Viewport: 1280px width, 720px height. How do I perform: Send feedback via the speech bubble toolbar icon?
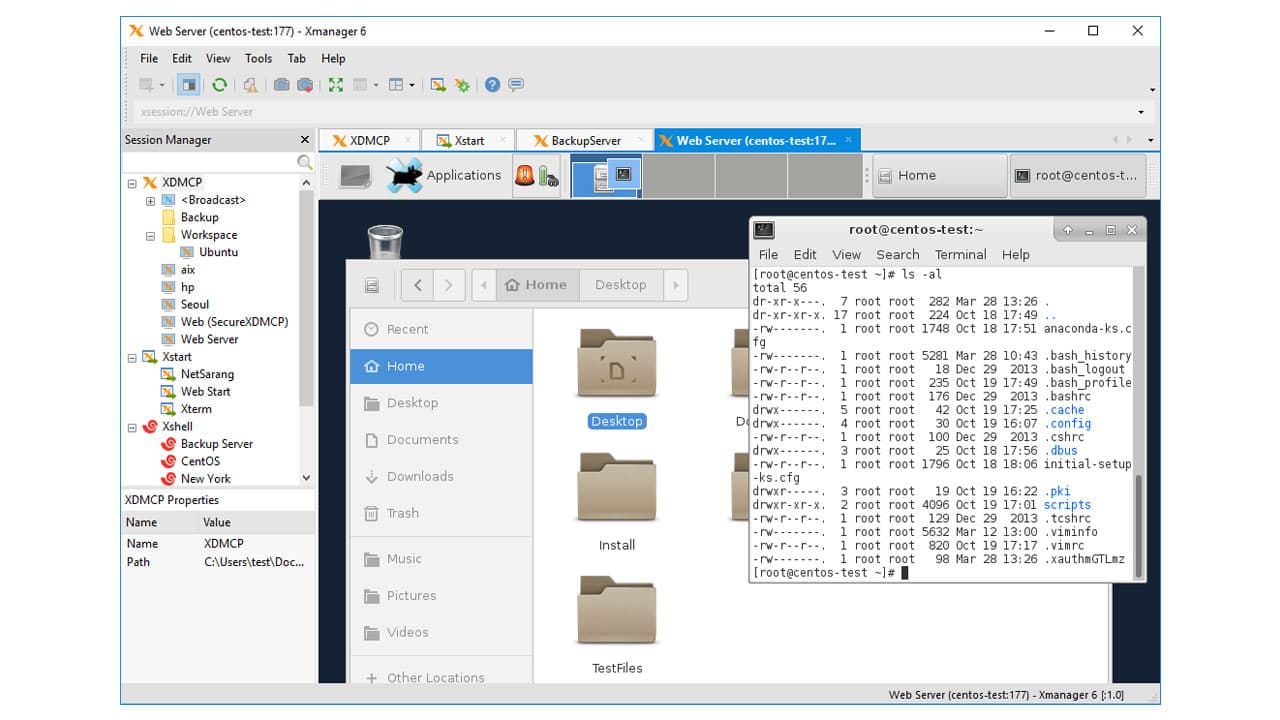[514, 84]
